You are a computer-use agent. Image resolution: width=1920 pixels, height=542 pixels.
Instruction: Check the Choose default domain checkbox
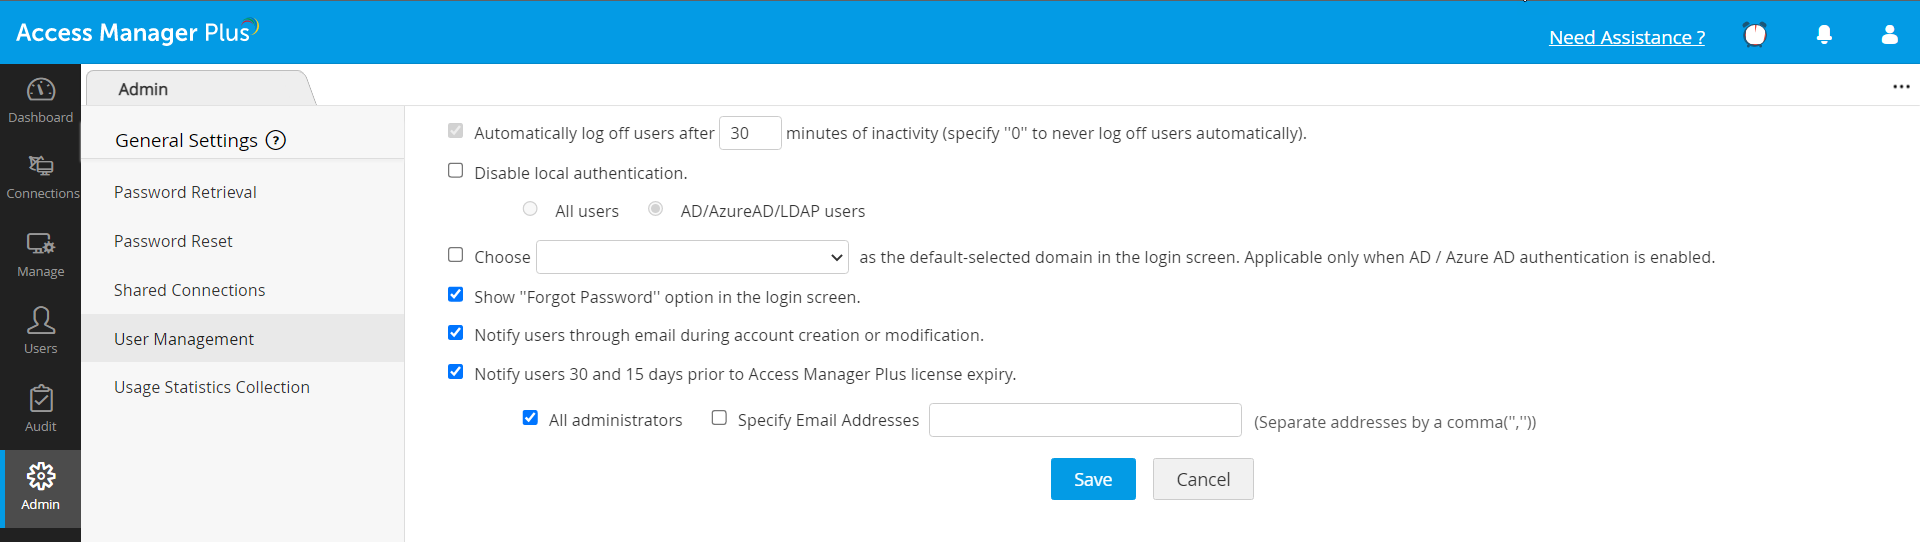point(456,255)
